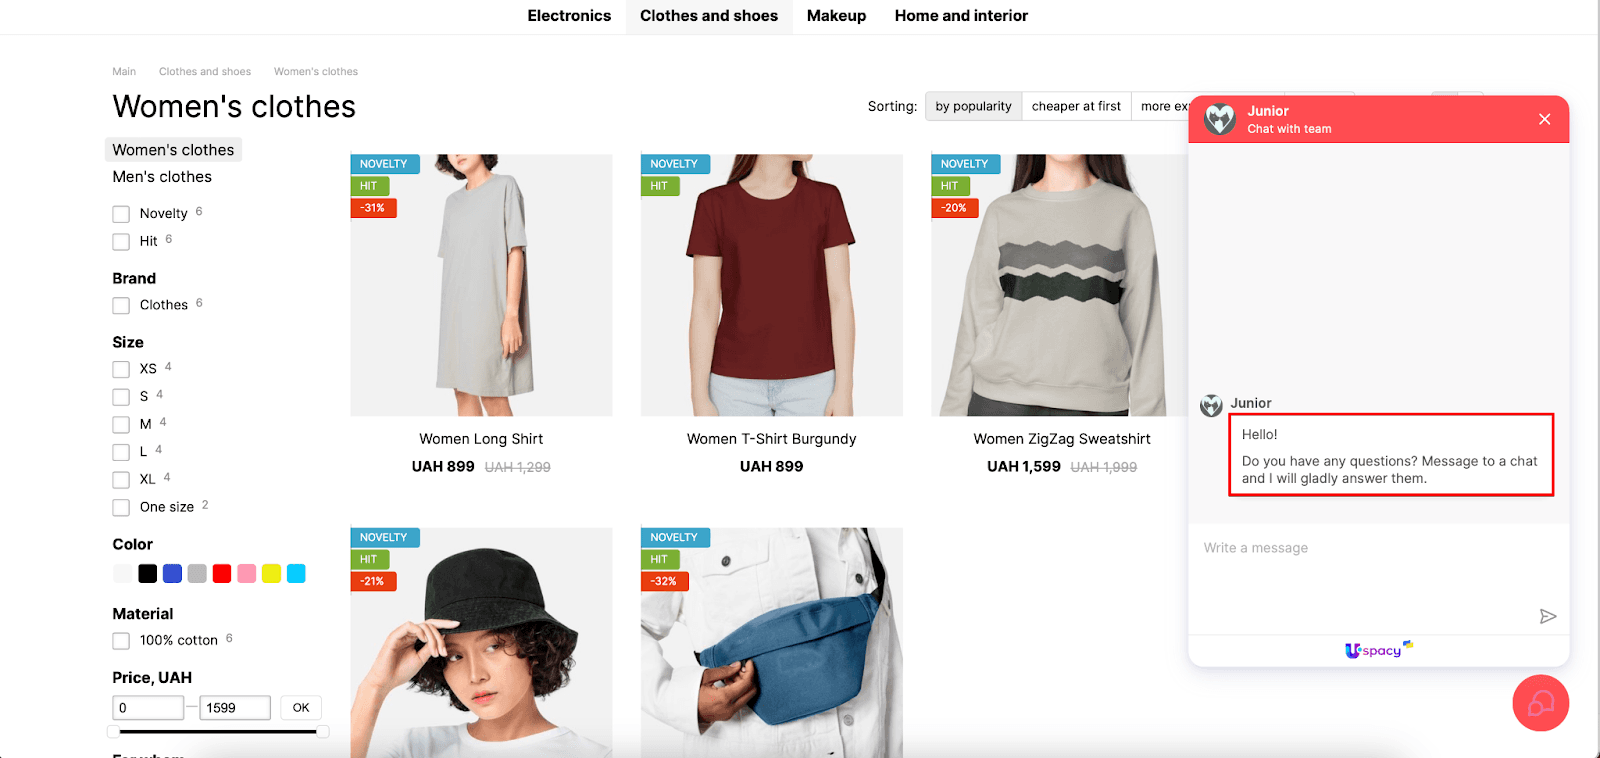Image resolution: width=1600 pixels, height=758 pixels.
Task: Open the Electronics menu
Action: click(x=569, y=16)
